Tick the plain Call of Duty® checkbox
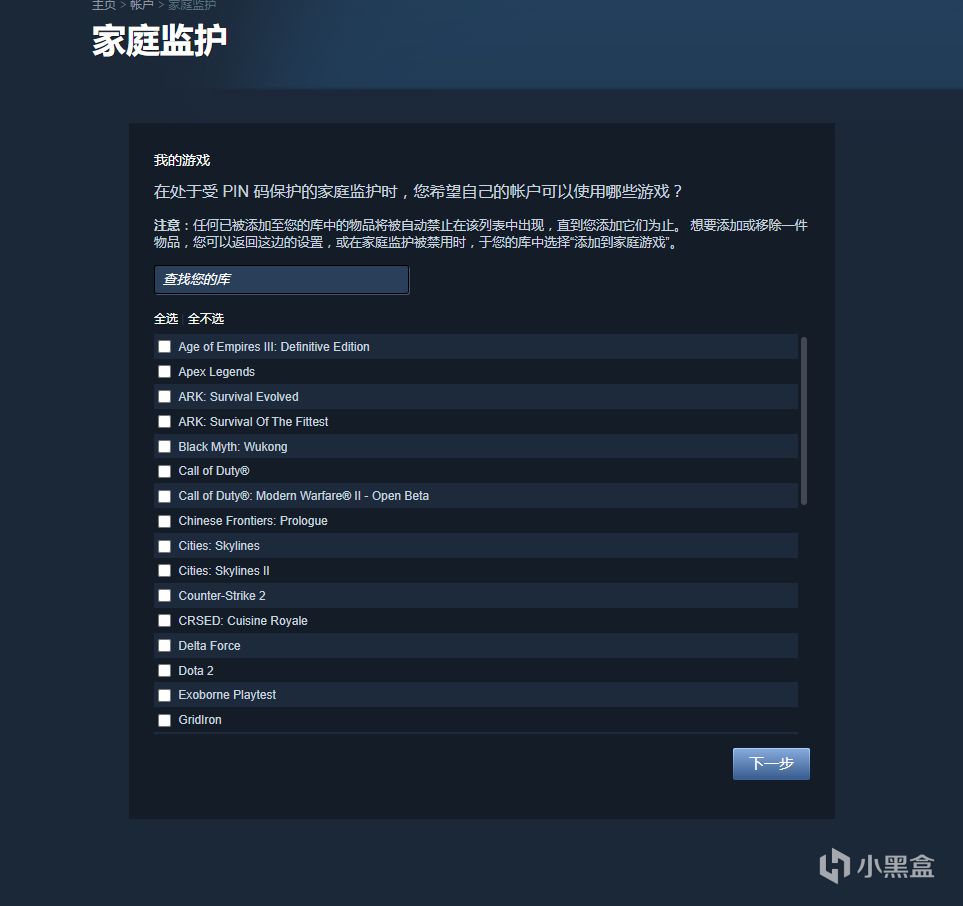Screen dimensions: 963x906 tap(164, 471)
